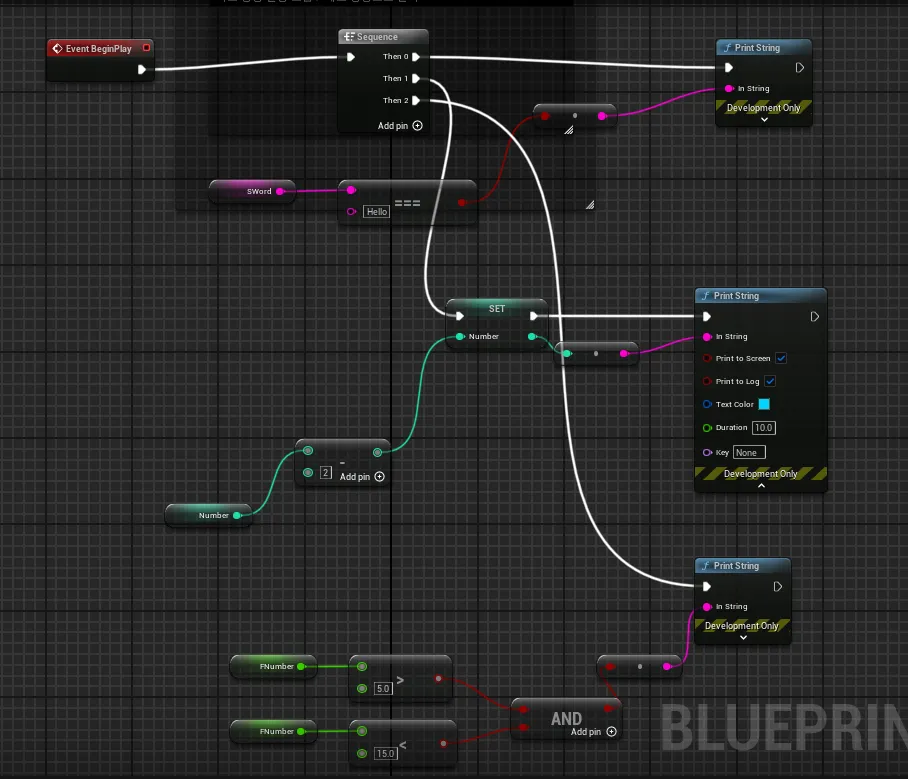Viewport: 908px width, 779px height.
Task: Toggle Print to Screen checkbox
Action: point(781,358)
